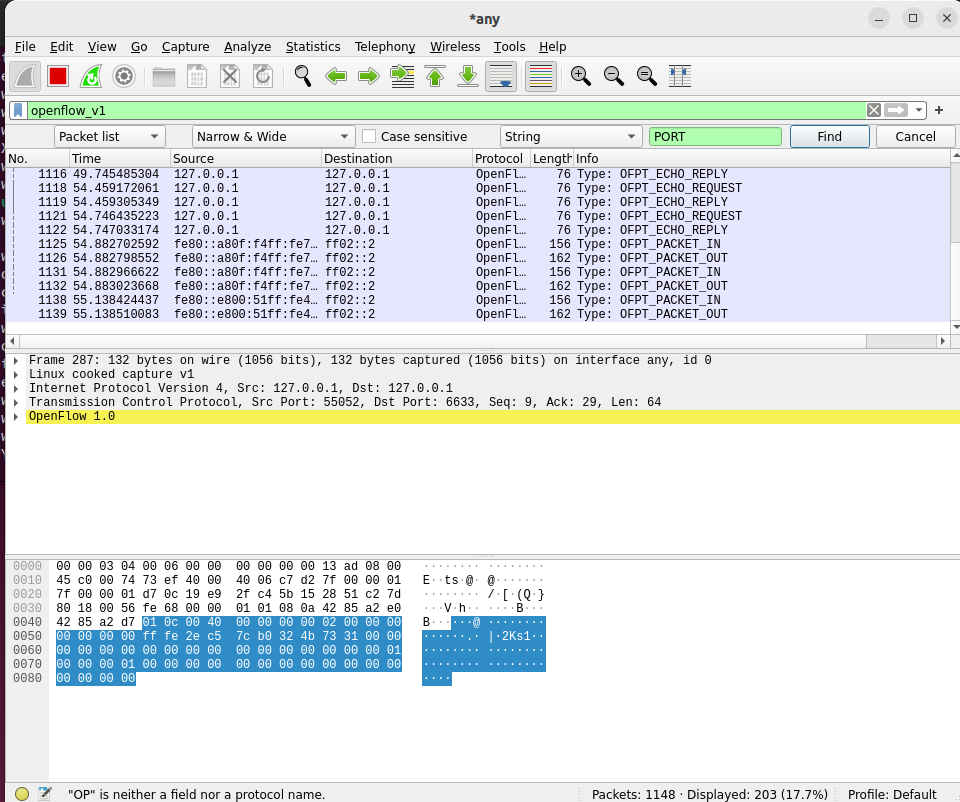Image resolution: width=960 pixels, height=802 pixels.
Task: Select packet 1125 OFPT_PACKET_IN row
Action: click(478, 244)
